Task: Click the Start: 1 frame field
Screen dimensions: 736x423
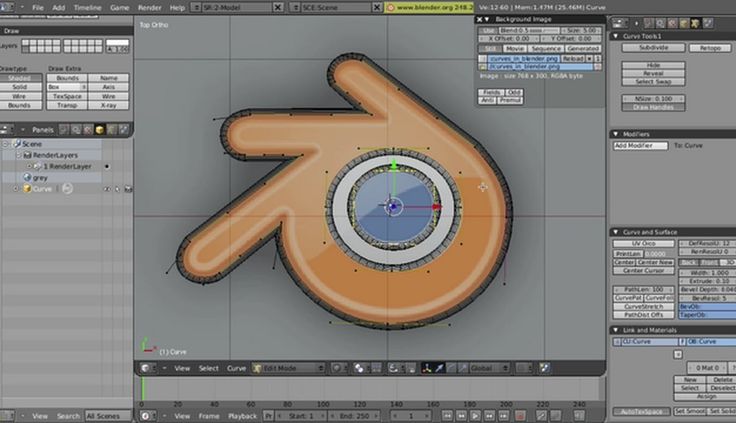Action: click(x=301, y=416)
